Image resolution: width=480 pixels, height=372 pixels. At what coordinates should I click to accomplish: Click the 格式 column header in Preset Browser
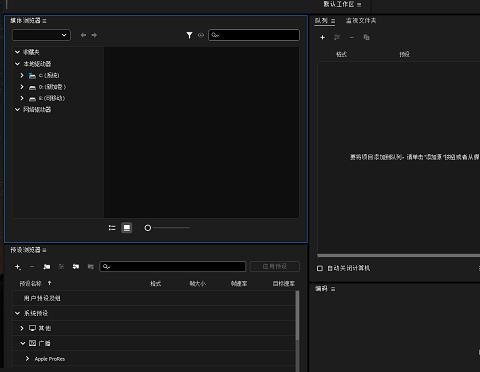(156, 284)
